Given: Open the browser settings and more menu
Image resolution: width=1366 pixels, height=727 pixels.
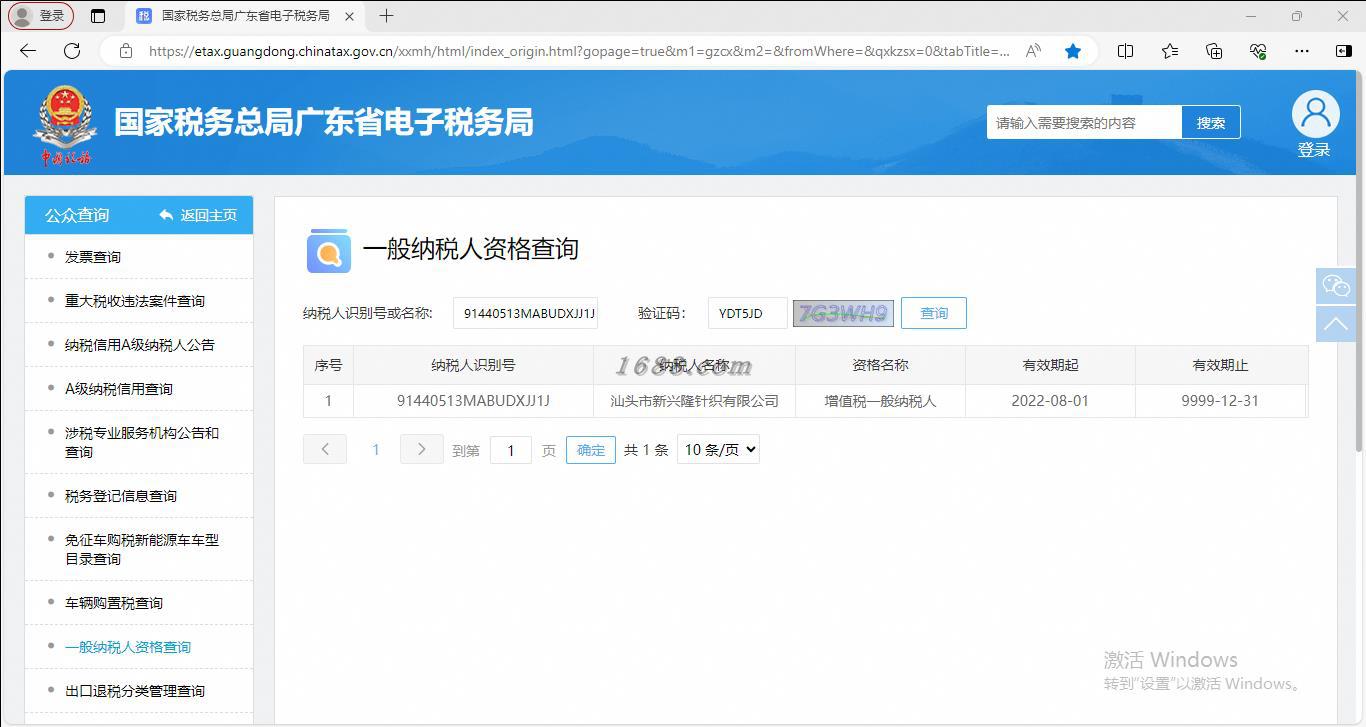Looking at the screenshot, I should coord(1301,51).
